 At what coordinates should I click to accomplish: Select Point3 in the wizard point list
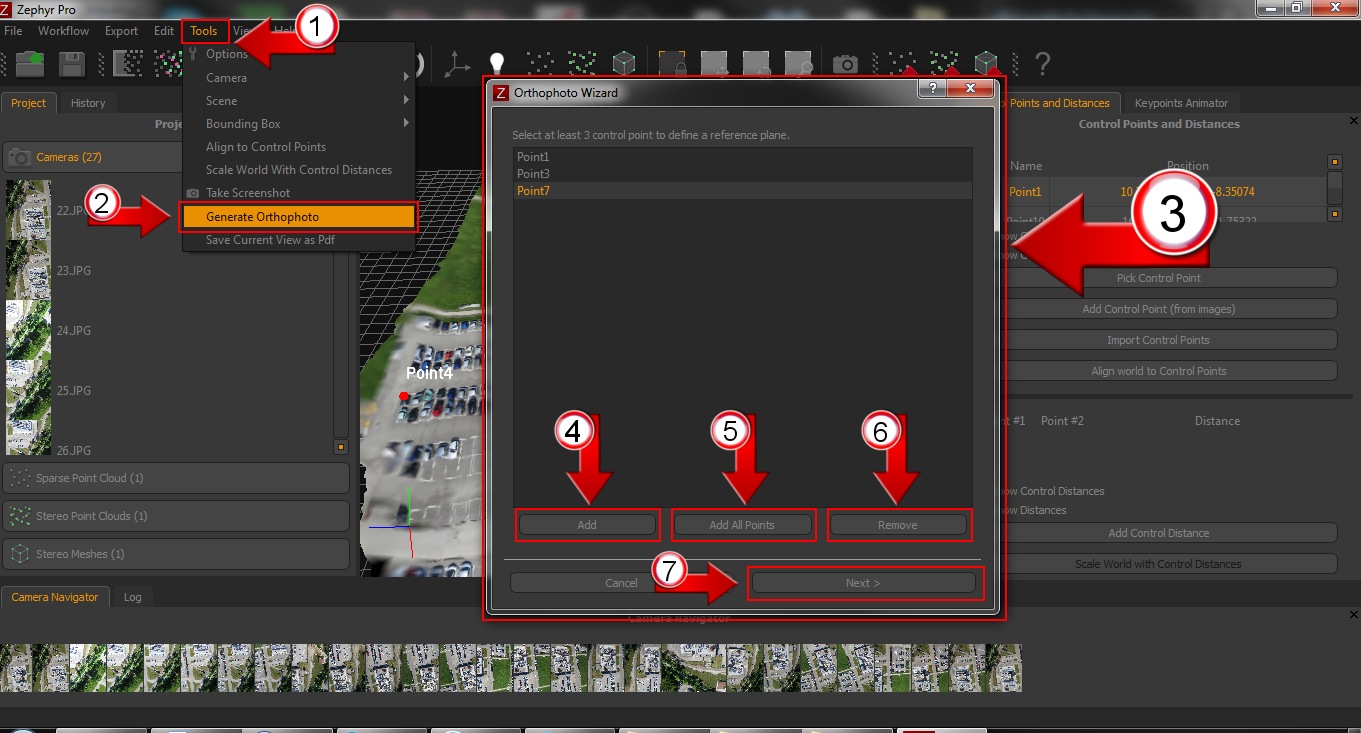click(533, 174)
